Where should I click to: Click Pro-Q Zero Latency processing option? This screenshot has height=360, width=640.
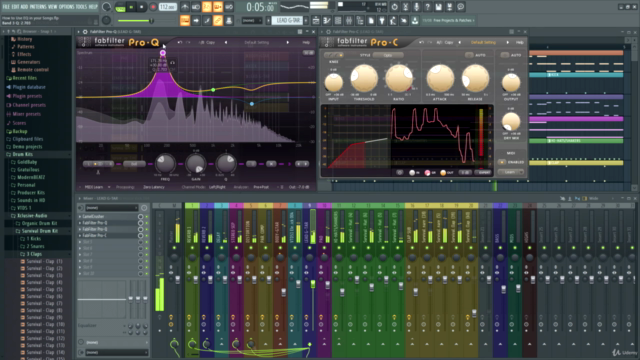[154, 187]
